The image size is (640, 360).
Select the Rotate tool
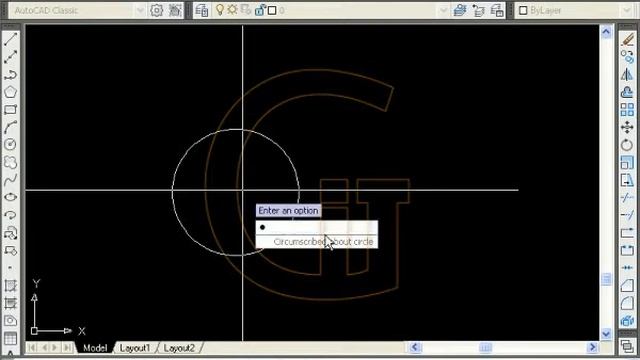point(627,144)
